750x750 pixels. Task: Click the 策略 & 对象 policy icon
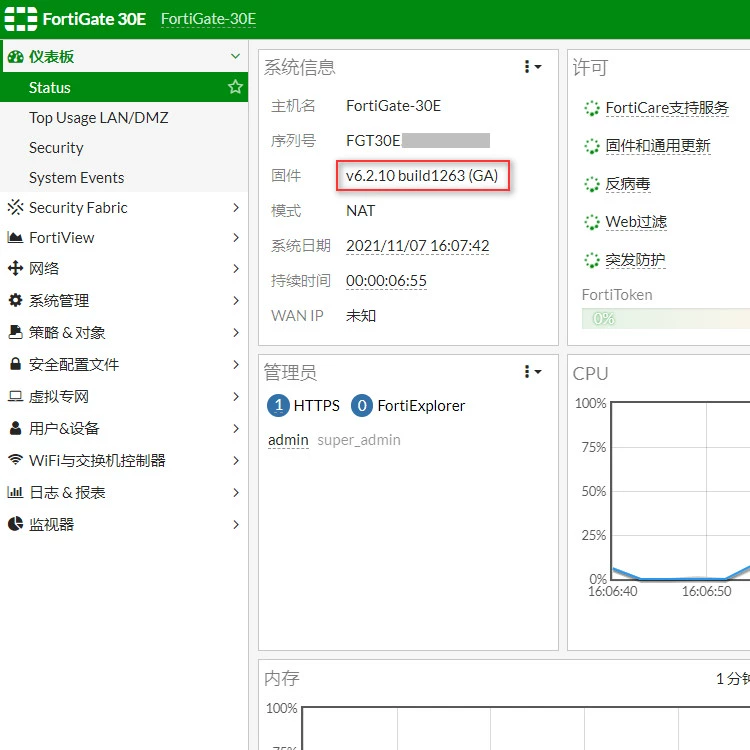tap(15, 332)
